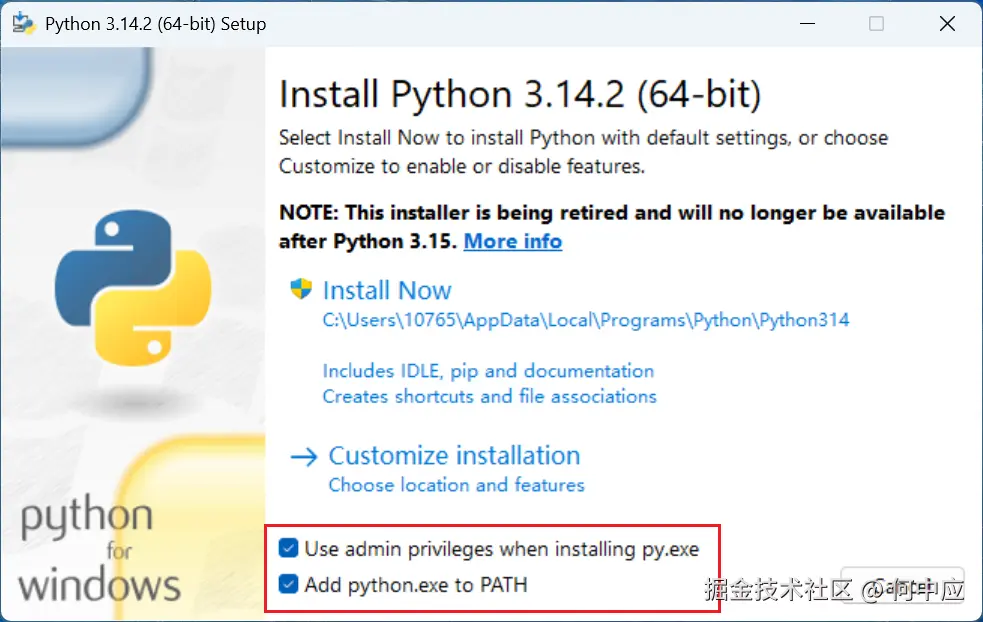Click the UAC shield icon beside Install Now
Image resolution: width=983 pixels, height=622 pixels.
click(x=301, y=290)
